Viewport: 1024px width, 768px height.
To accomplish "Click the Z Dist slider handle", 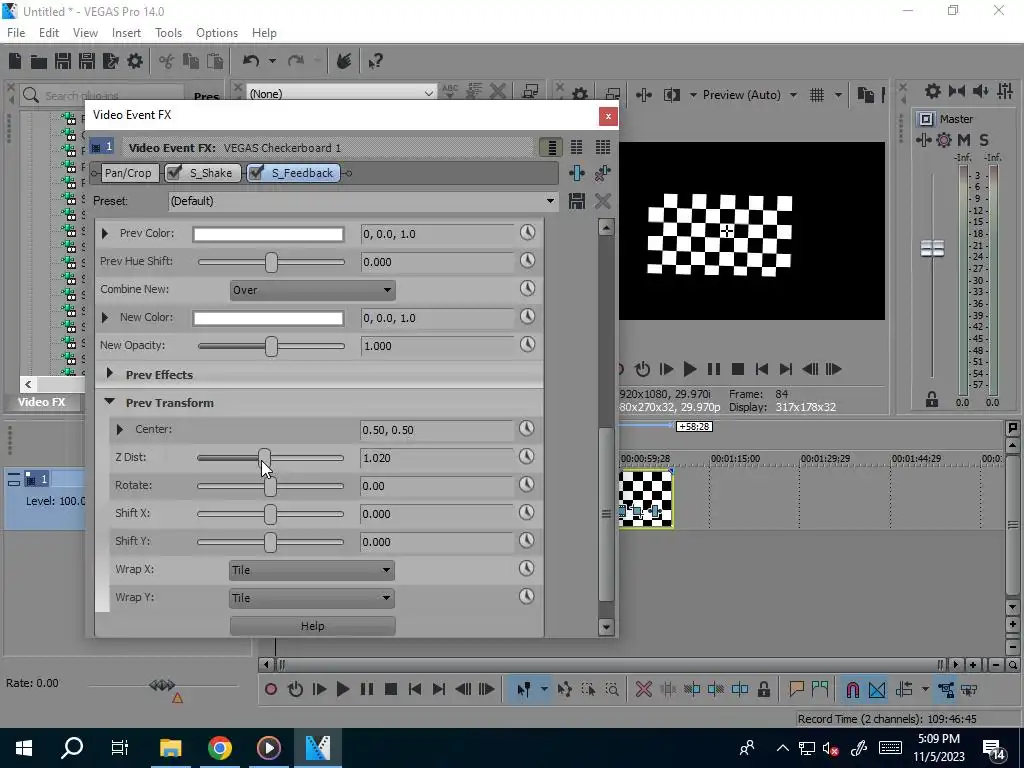I will pyautogui.click(x=264, y=458).
